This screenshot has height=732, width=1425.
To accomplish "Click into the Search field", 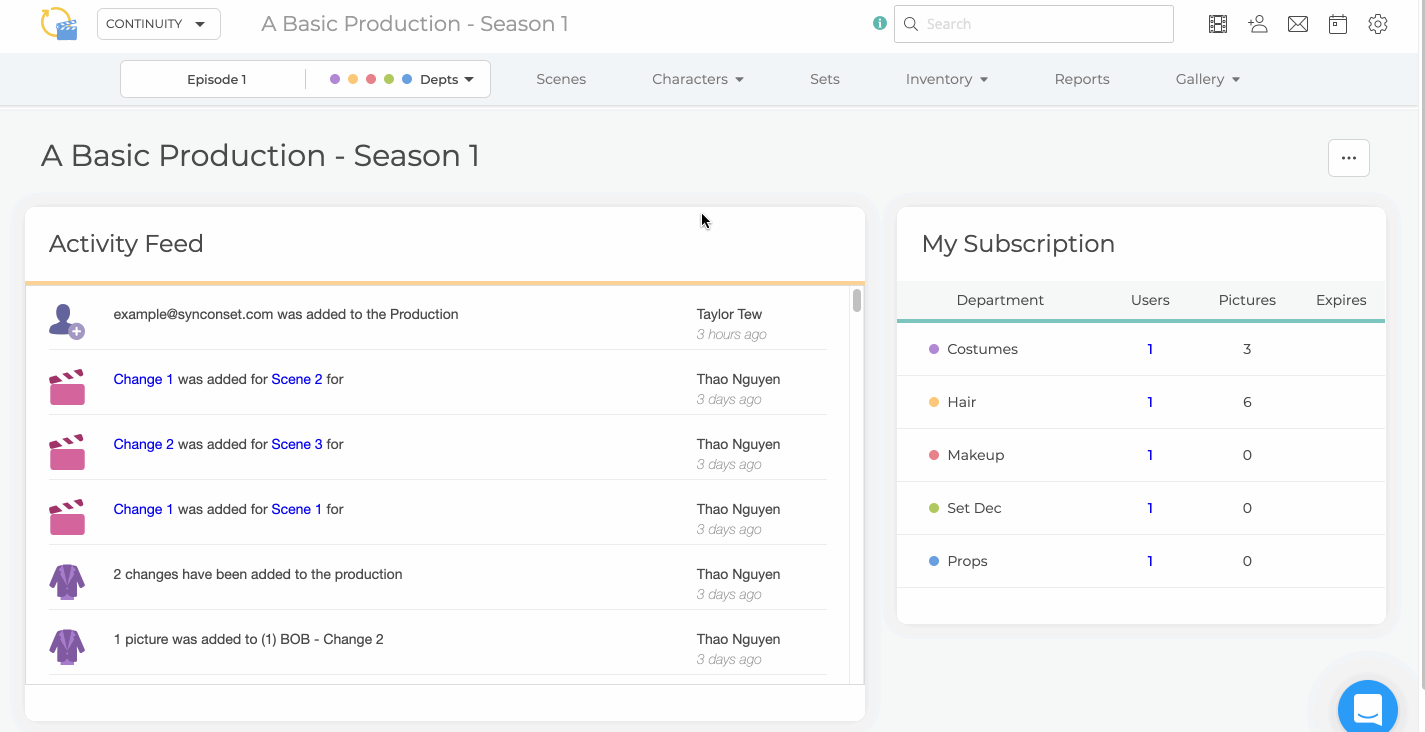I will [x=1033, y=24].
